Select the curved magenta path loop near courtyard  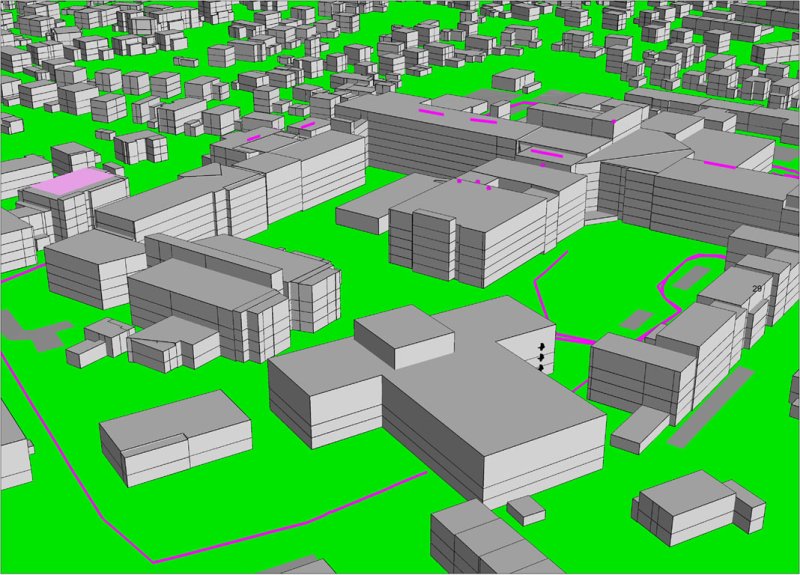point(690,272)
